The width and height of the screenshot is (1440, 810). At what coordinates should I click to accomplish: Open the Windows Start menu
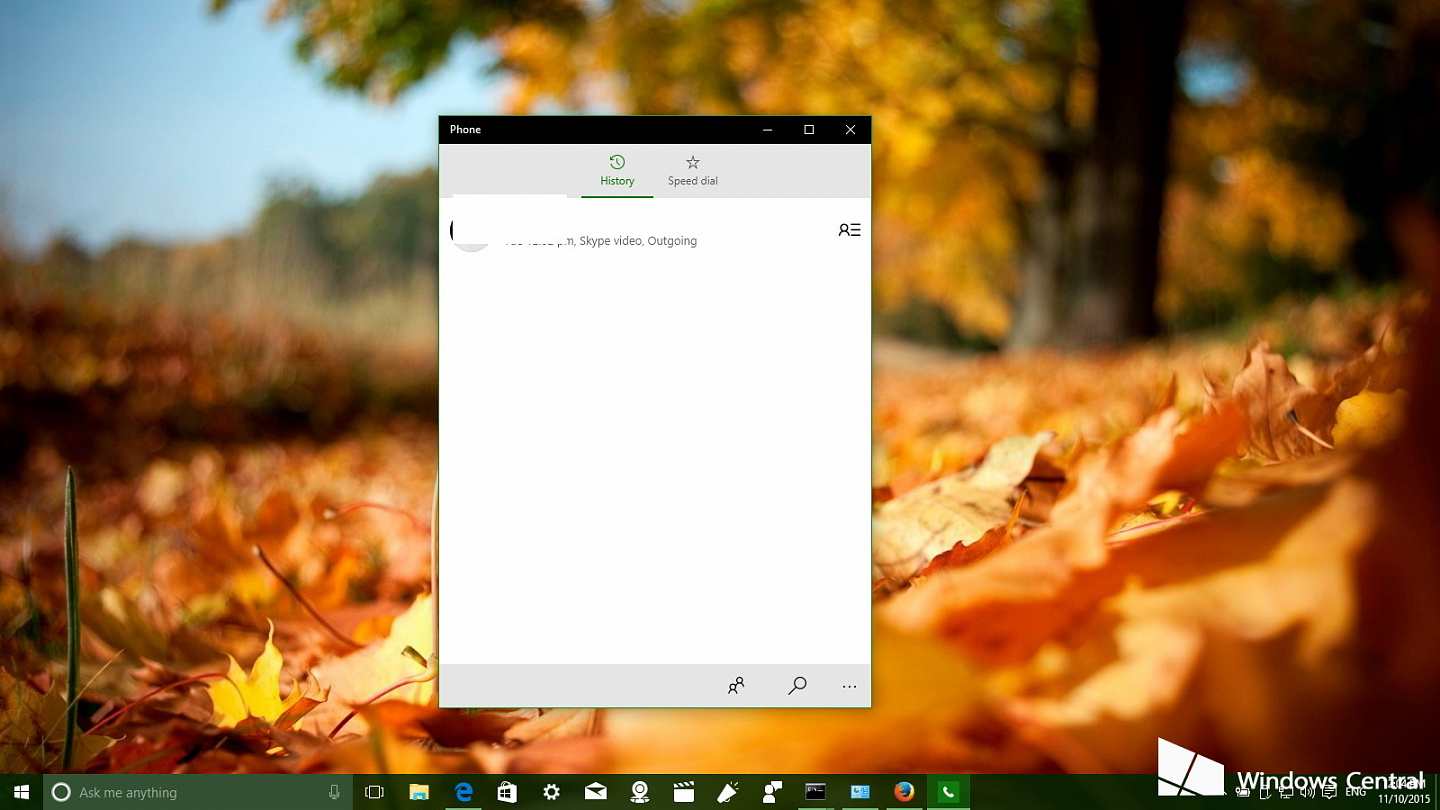pyautogui.click(x=21, y=792)
